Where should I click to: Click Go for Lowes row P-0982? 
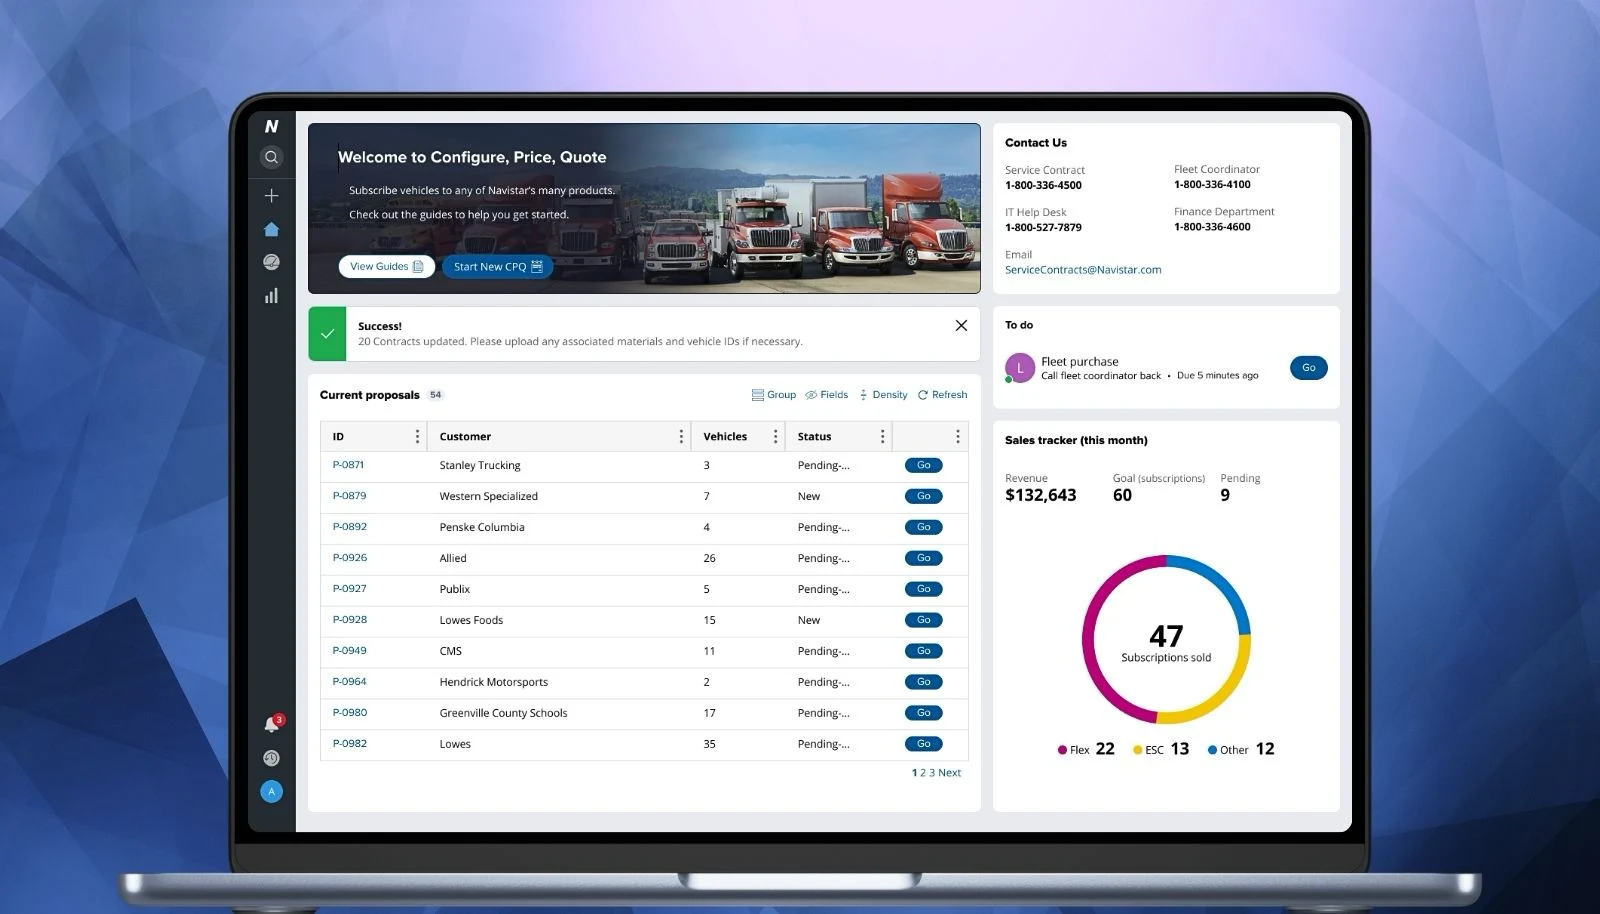923,744
